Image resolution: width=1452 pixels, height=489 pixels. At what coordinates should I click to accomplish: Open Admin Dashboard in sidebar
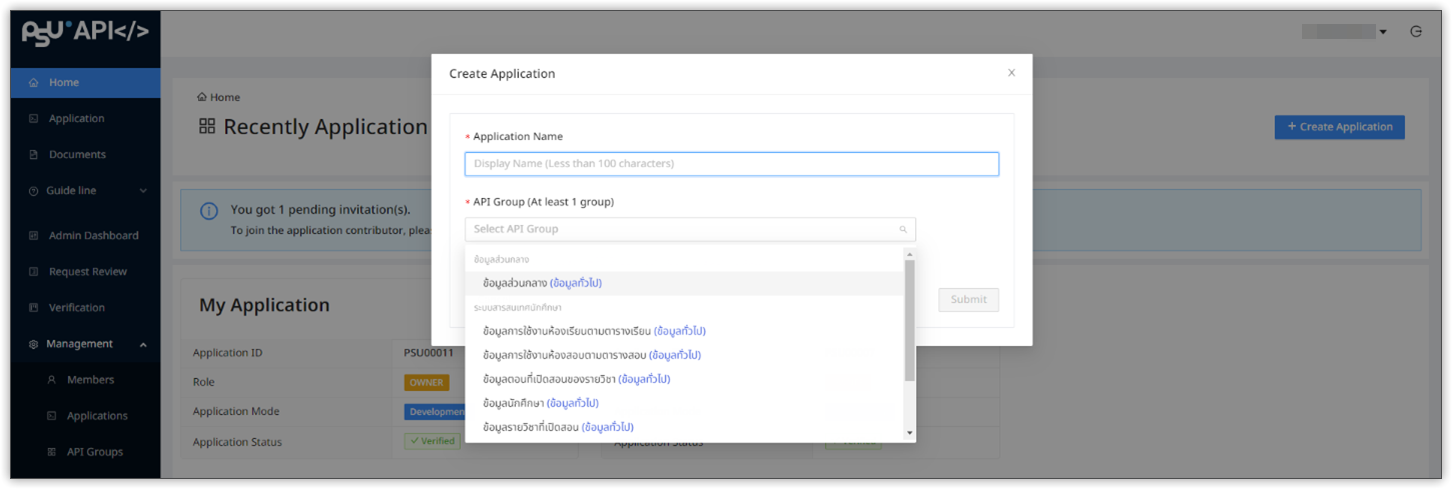coord(93,236)
